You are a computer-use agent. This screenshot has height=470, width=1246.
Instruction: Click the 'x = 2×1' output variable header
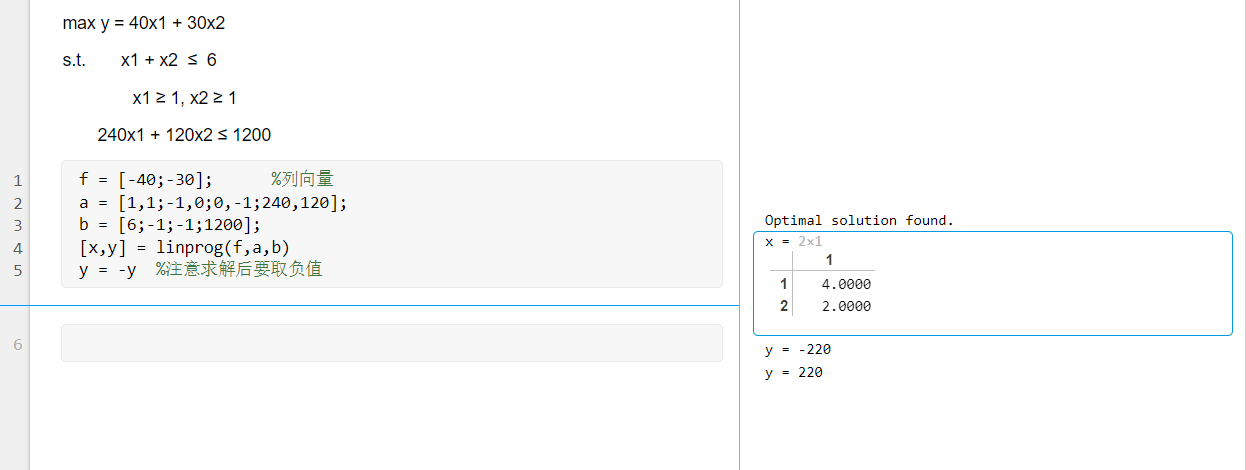[793, 242]
